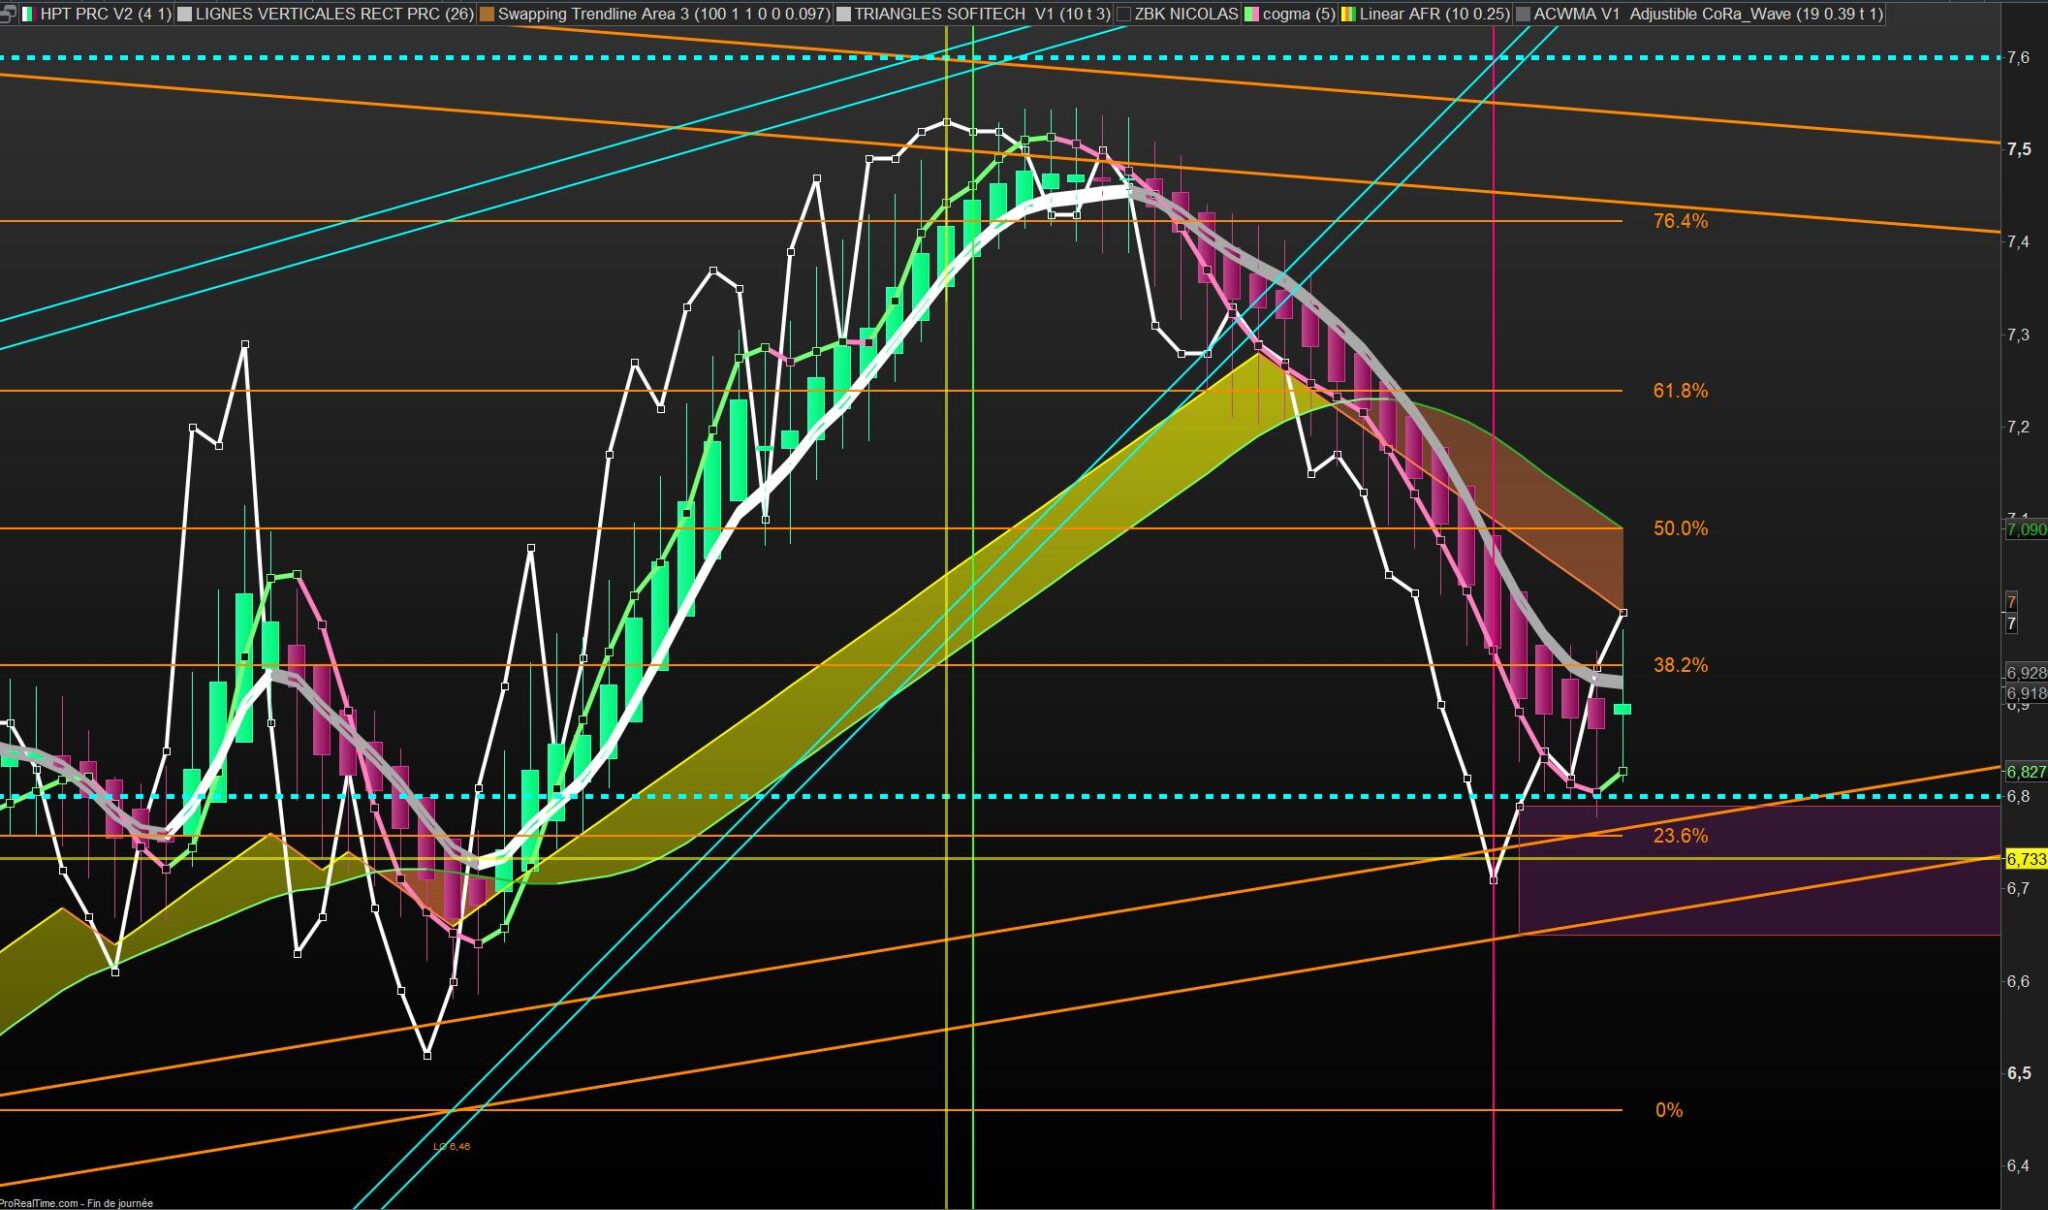
Task: Click the green 6,827 price axis label
Action: coord(2026,772)
